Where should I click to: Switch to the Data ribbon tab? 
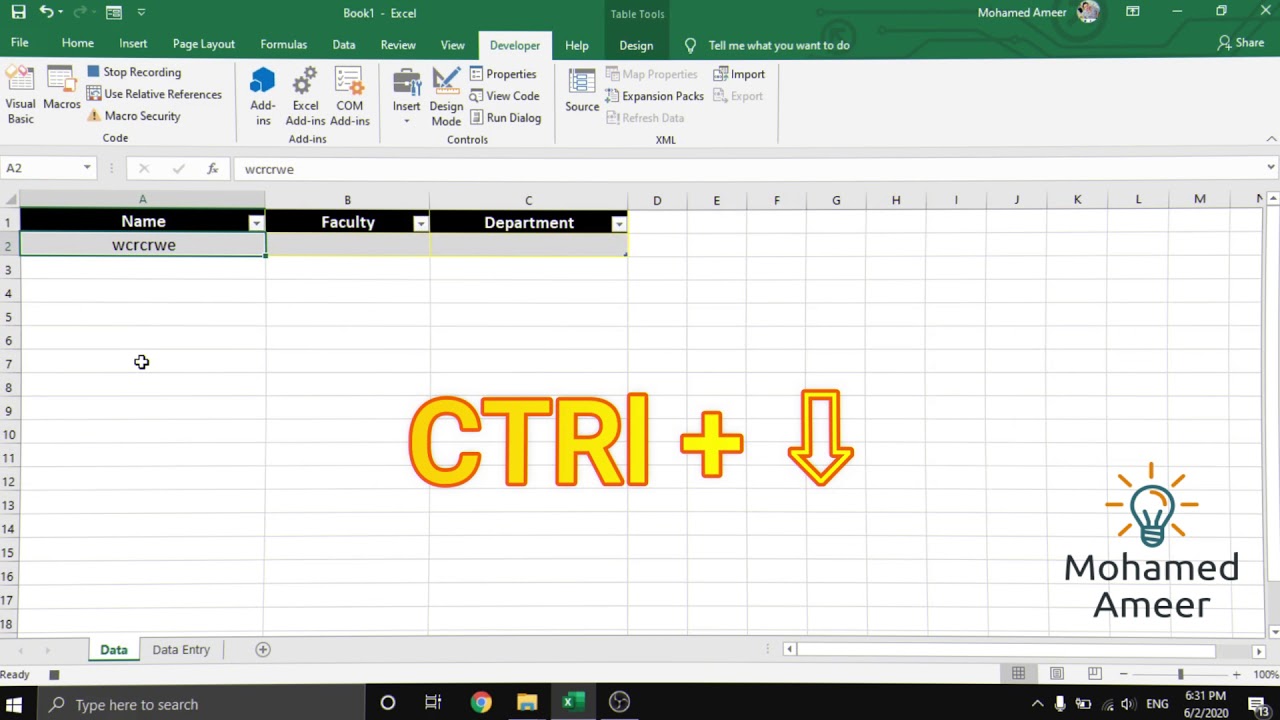343,44
